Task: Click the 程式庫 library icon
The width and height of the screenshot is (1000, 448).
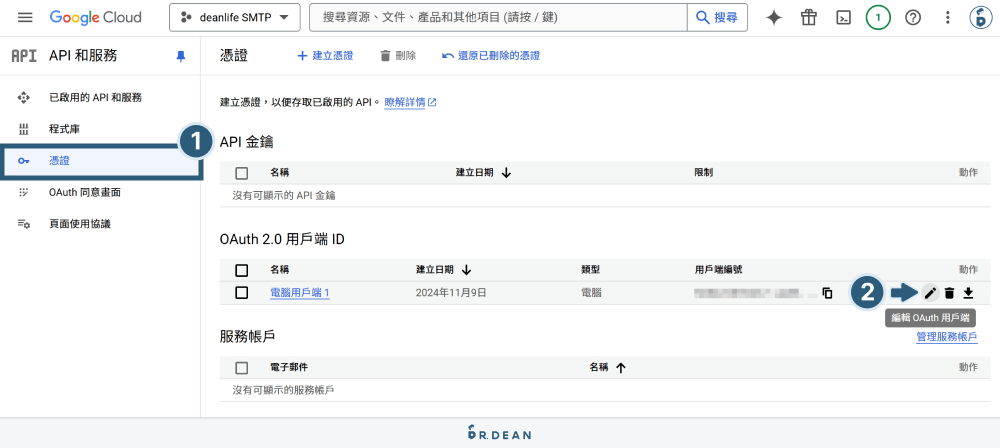Action: 24,130
